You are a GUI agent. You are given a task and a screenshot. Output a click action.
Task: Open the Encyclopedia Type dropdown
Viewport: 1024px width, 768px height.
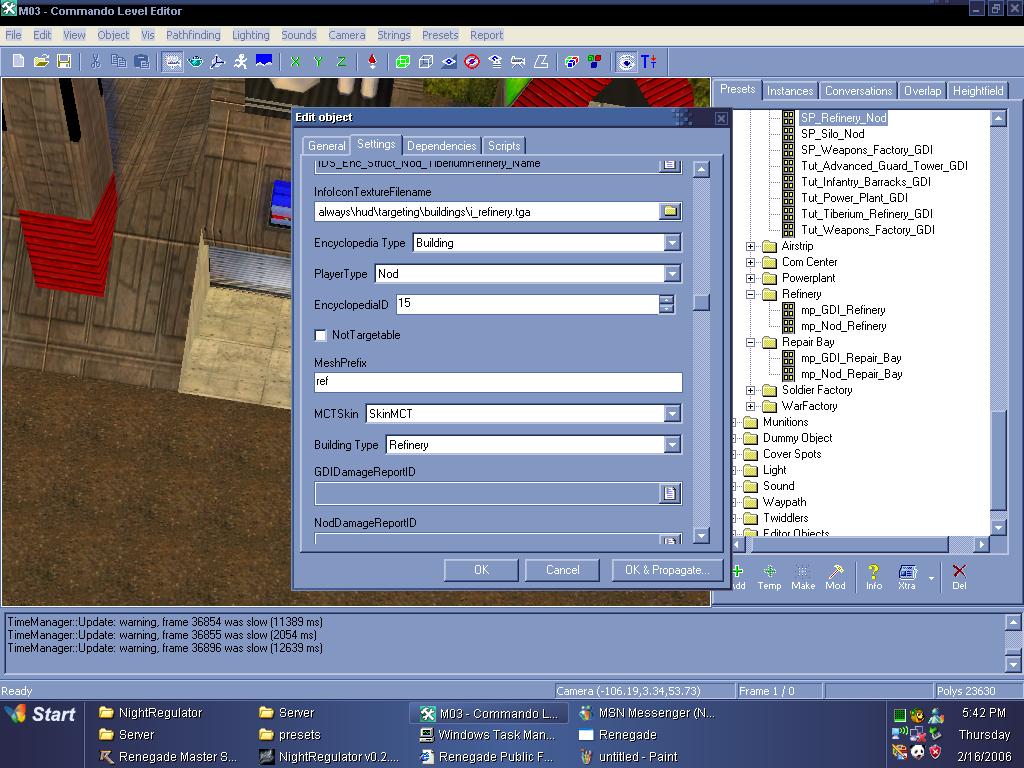coord(672,243)
